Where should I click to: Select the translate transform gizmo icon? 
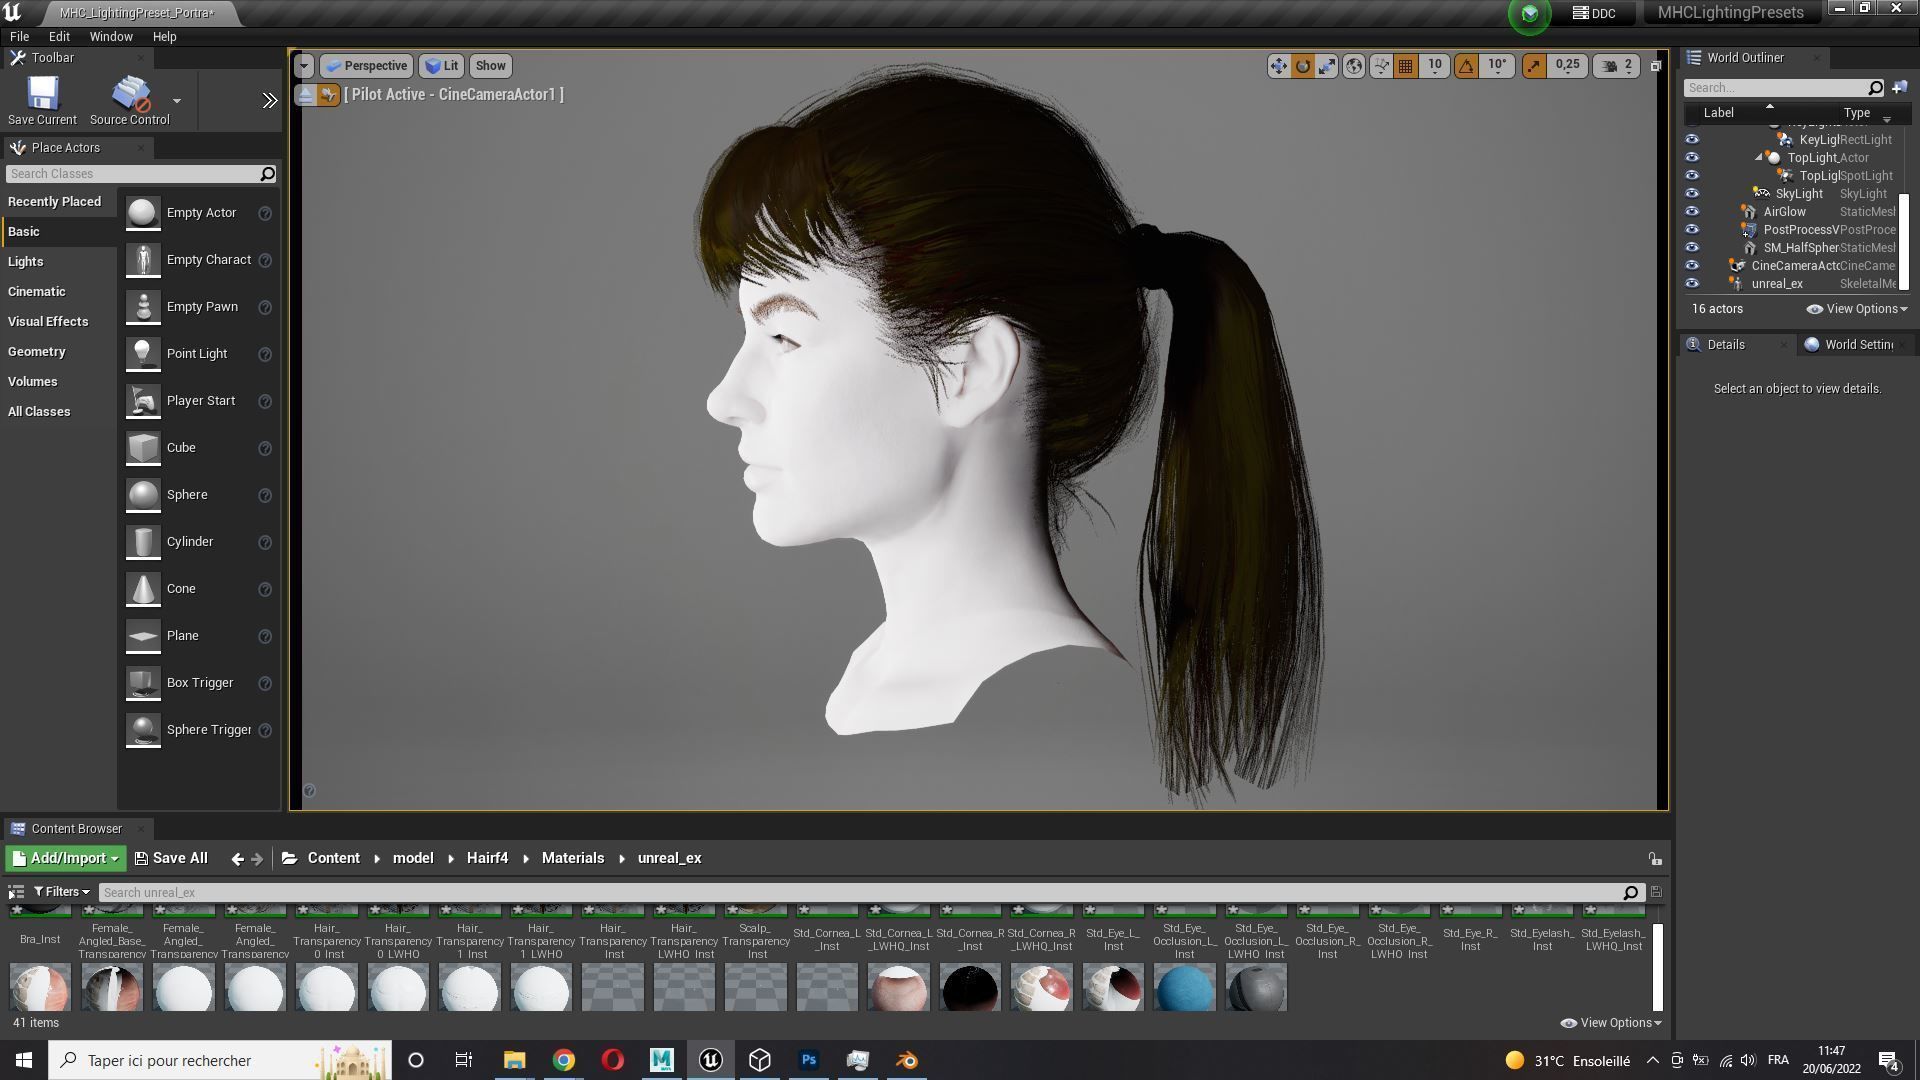(x=1278, y=66)
